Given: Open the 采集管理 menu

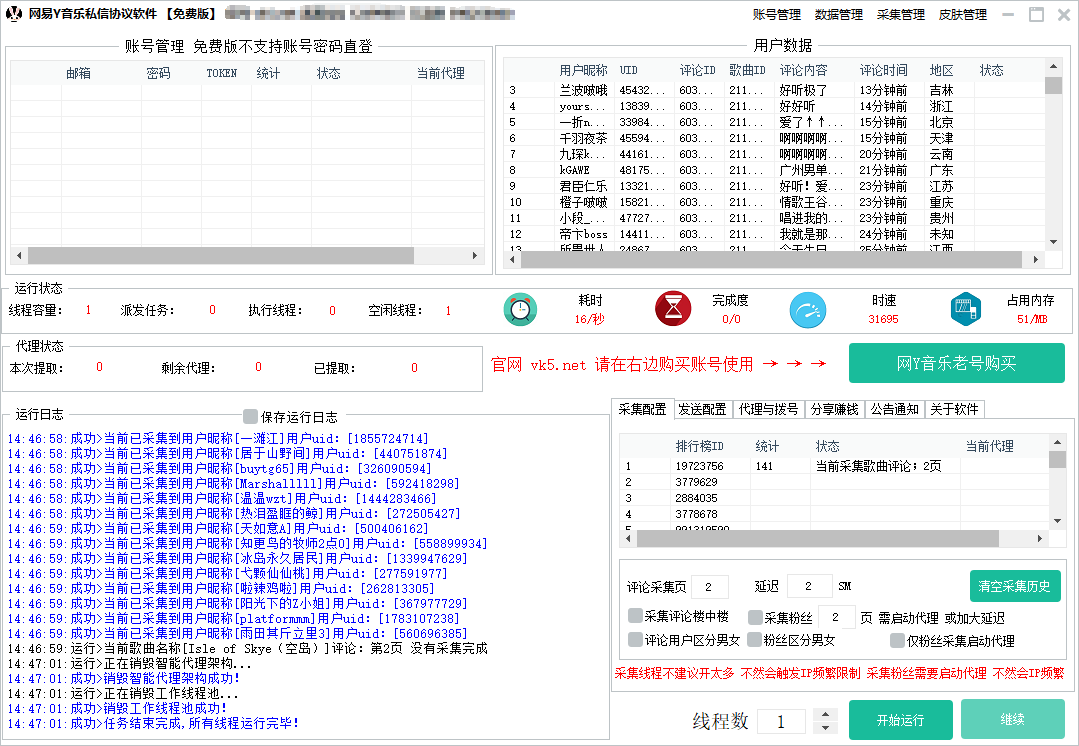Looking at the screenshot, I should pos(901,14).
